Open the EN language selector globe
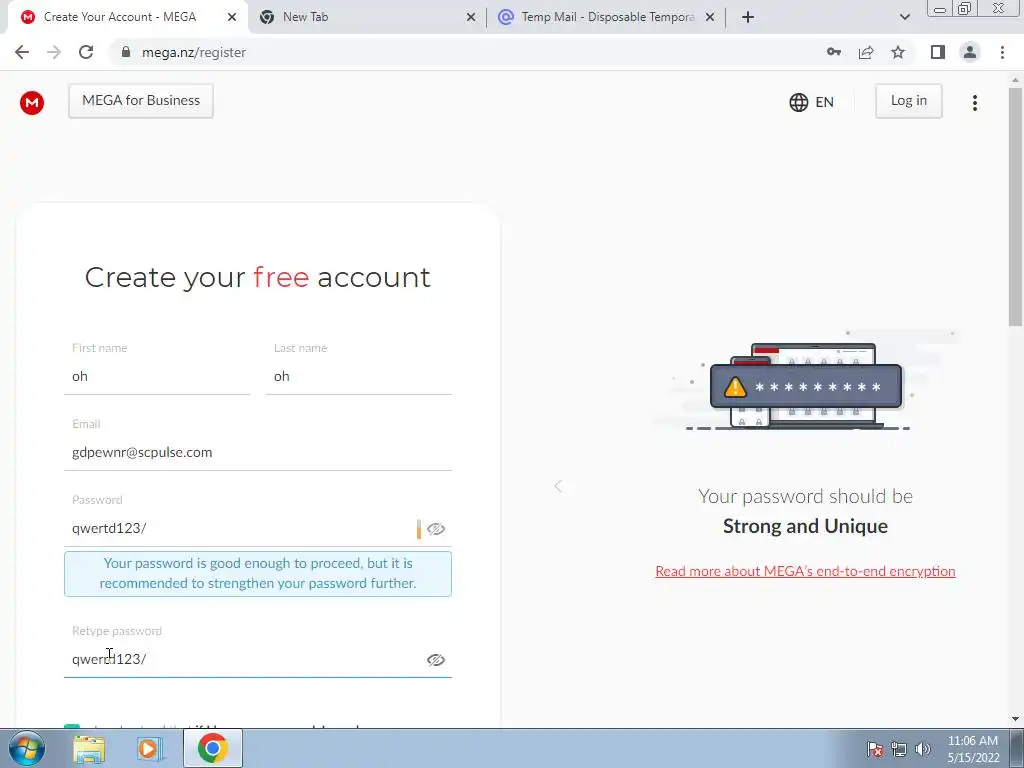 812,103
